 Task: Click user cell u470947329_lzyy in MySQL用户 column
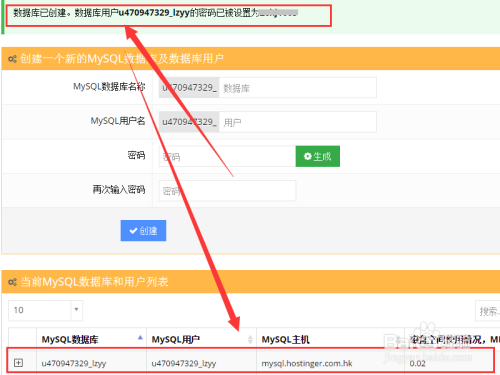[184, 363]
